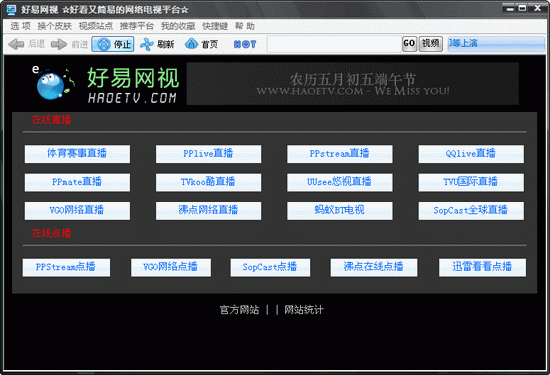The width and height of the screenshot is (550, 375).
Task: Open VGO网络直播
Action: pyautogui.click(x=77, y=210)
